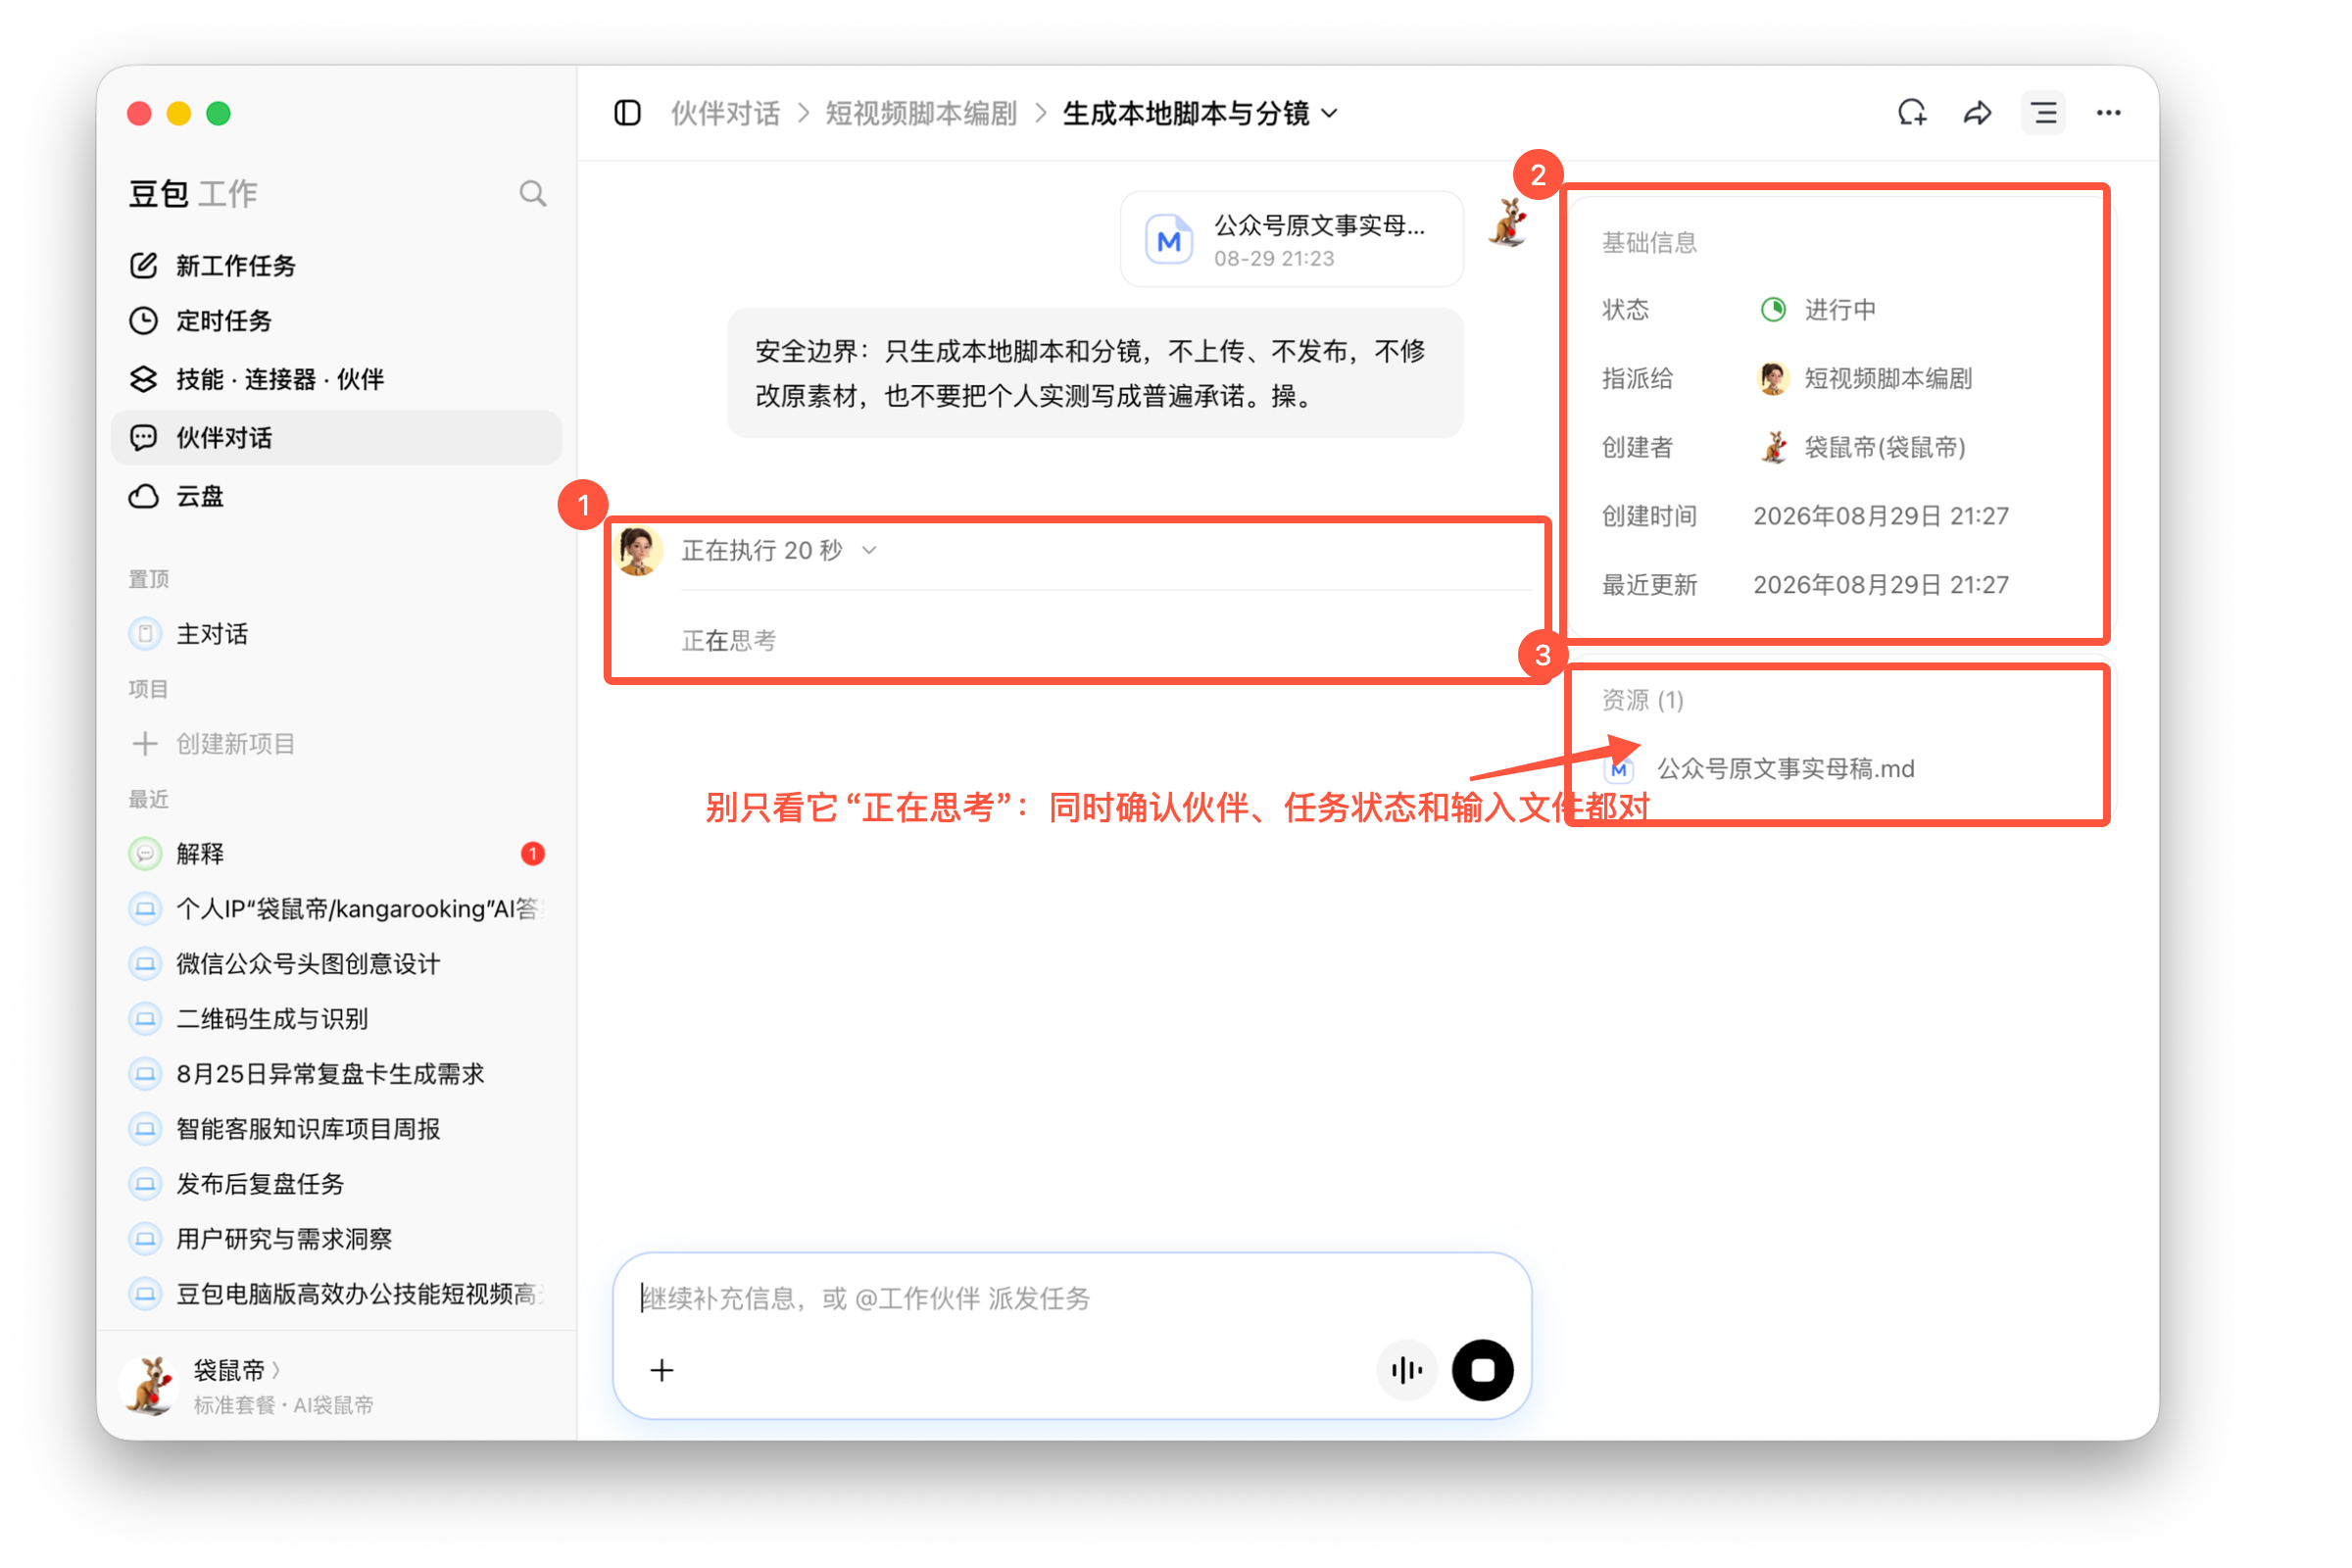2352x1568 pixels.
Task: Click the 正在思考 status text
Action: (729, 641)
